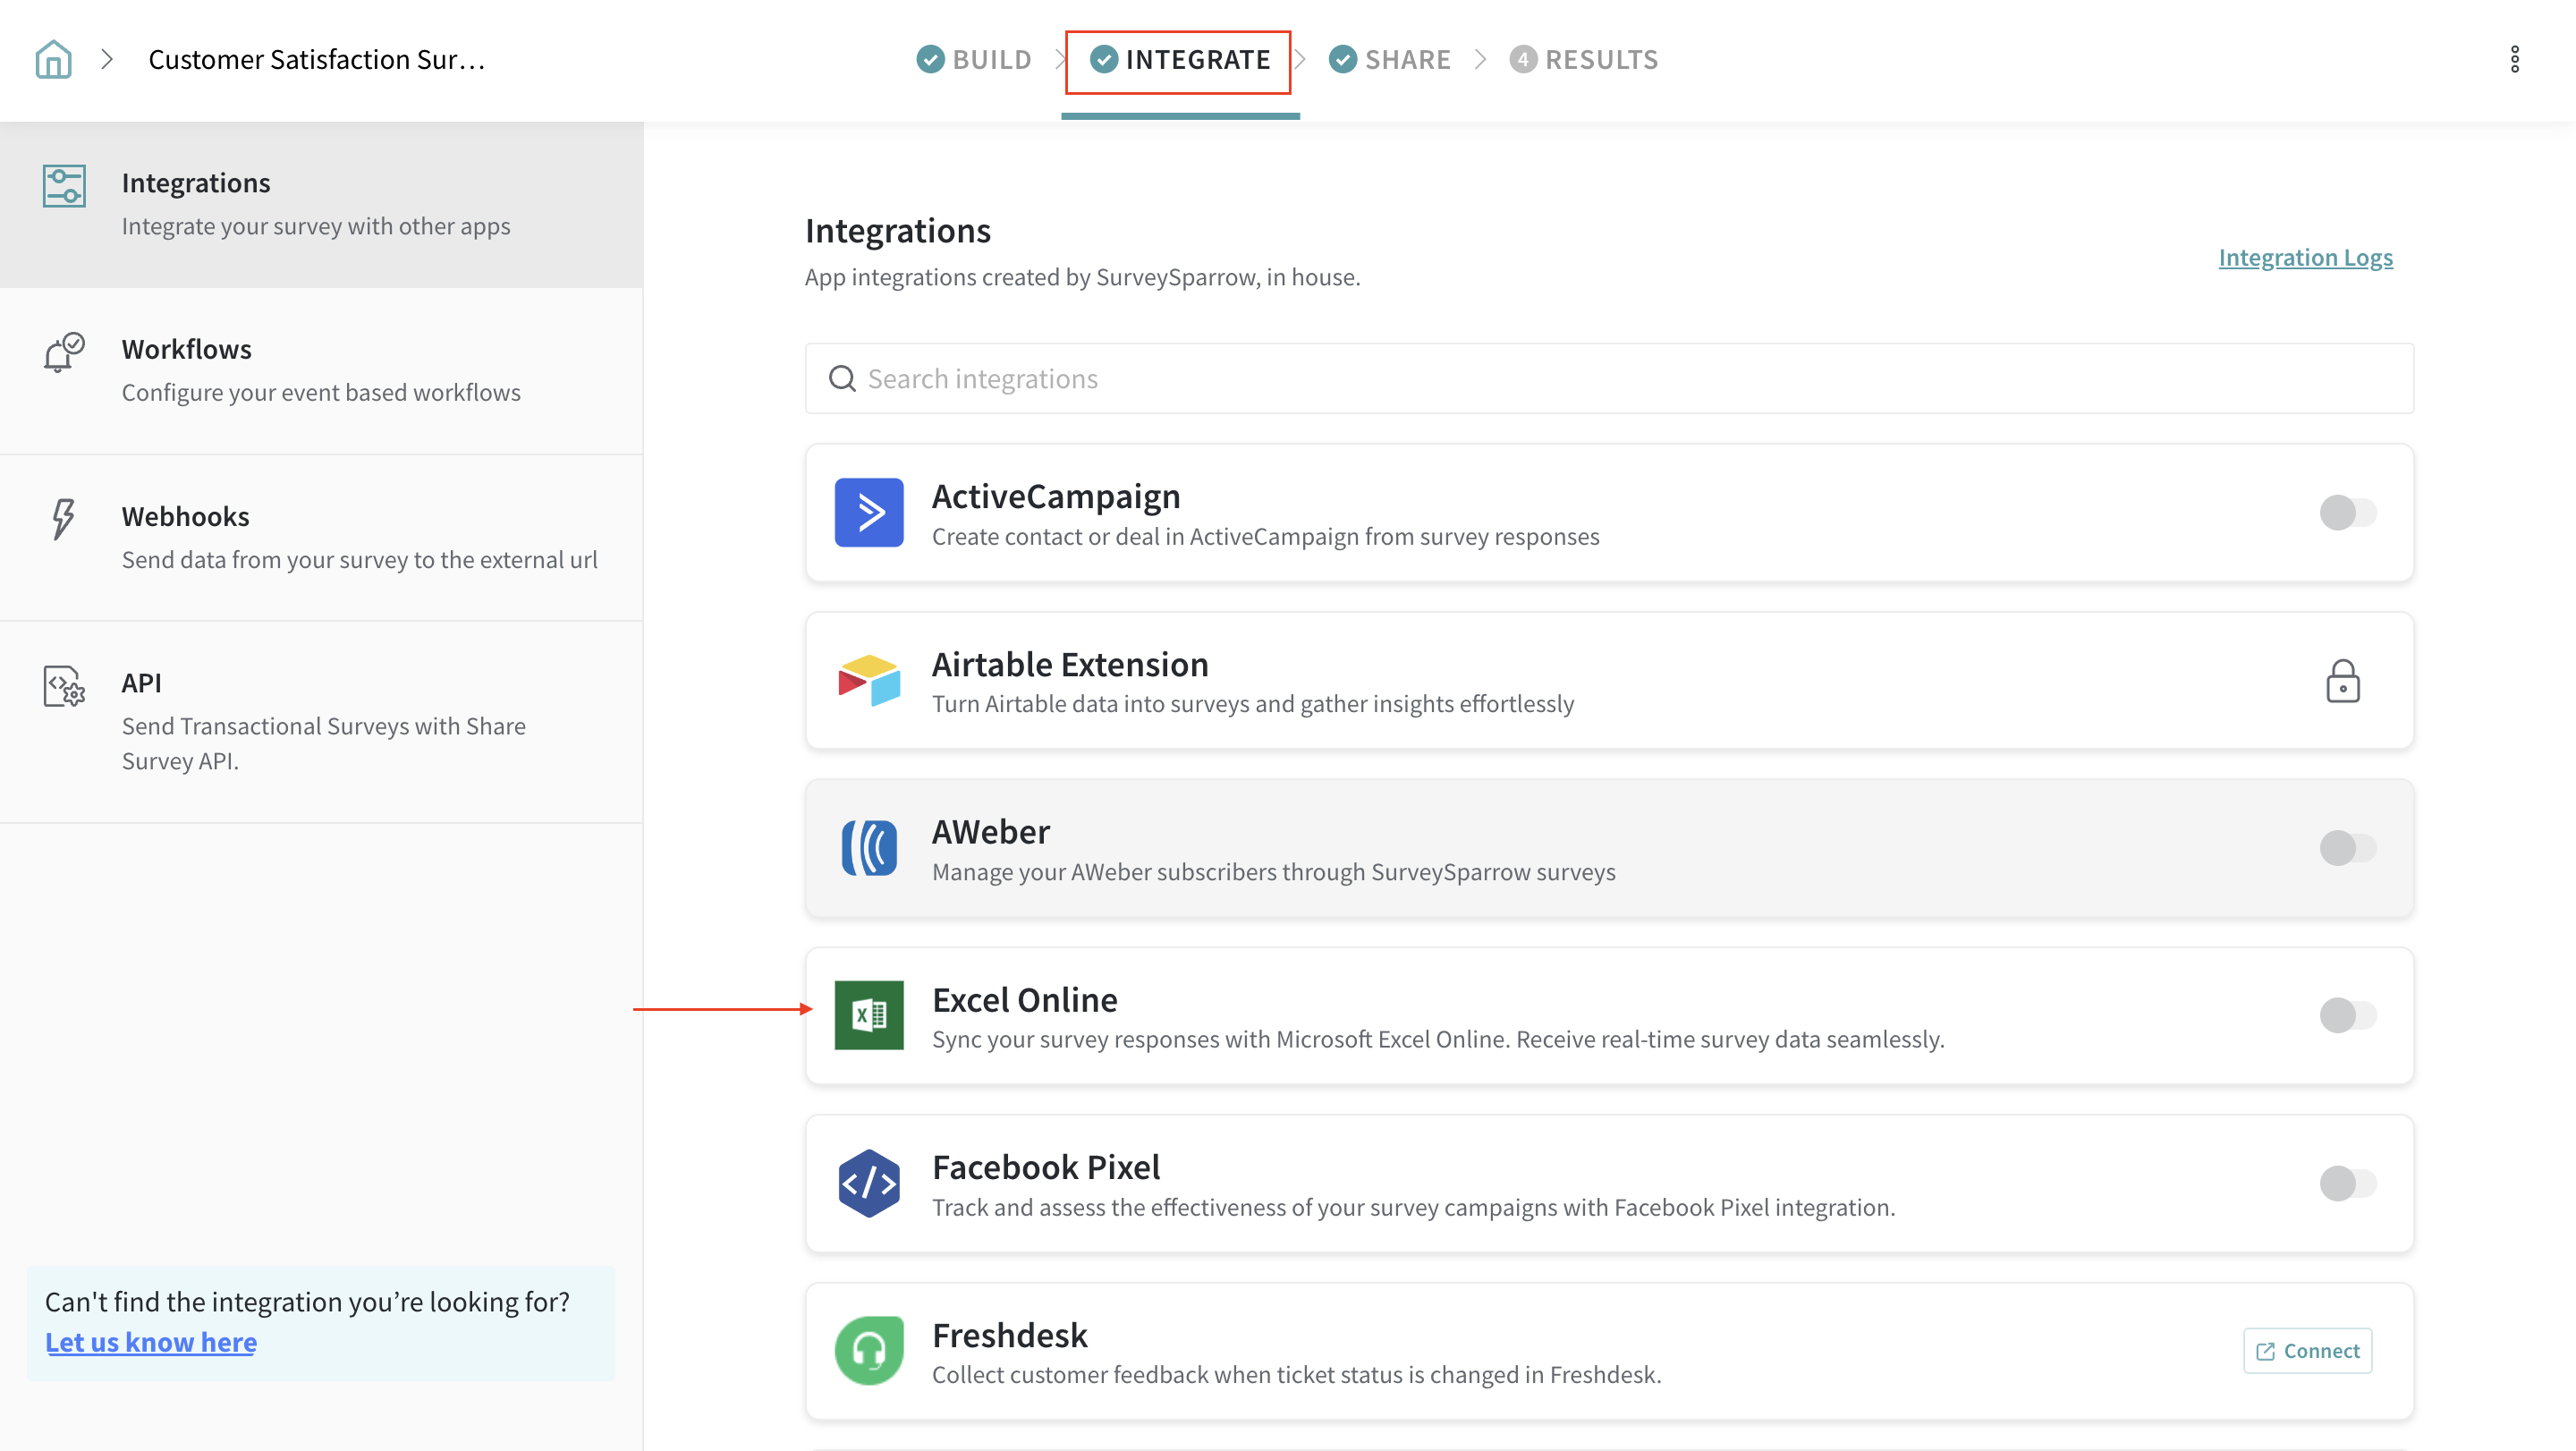Click the ActiveCampaign logo icon
The image size is (2576, 1451).
868,512
